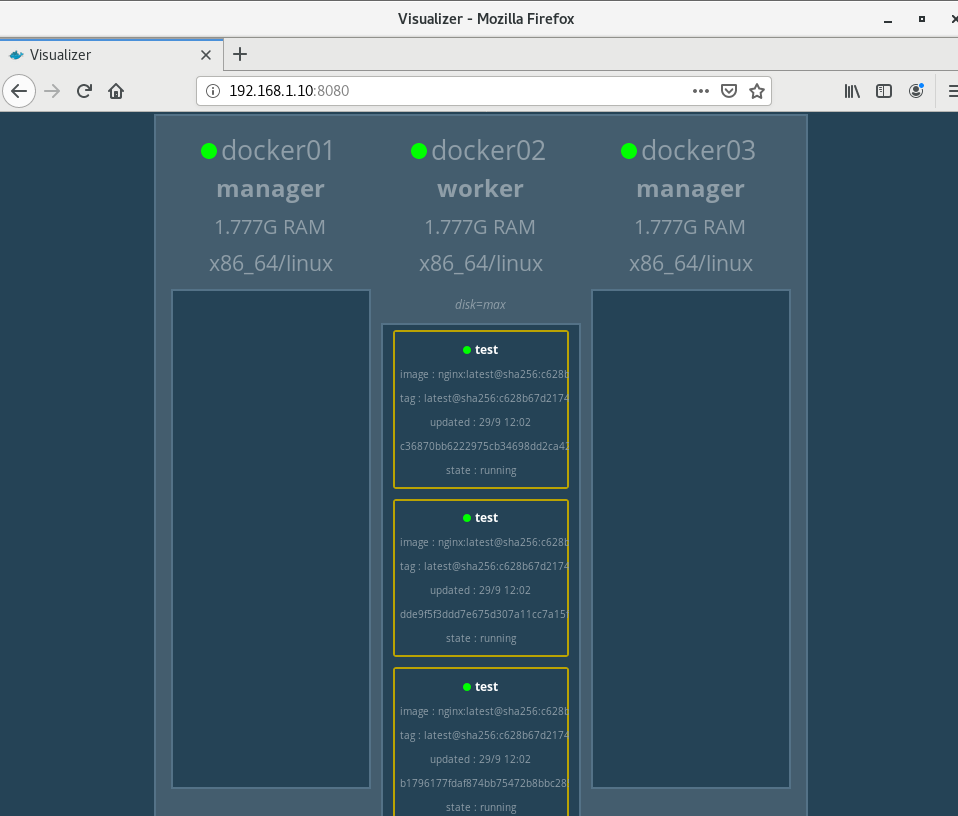The image size is (958, 816).
Task: Click state : running in the dde9f5f3 card
Action: pos(481,638)
